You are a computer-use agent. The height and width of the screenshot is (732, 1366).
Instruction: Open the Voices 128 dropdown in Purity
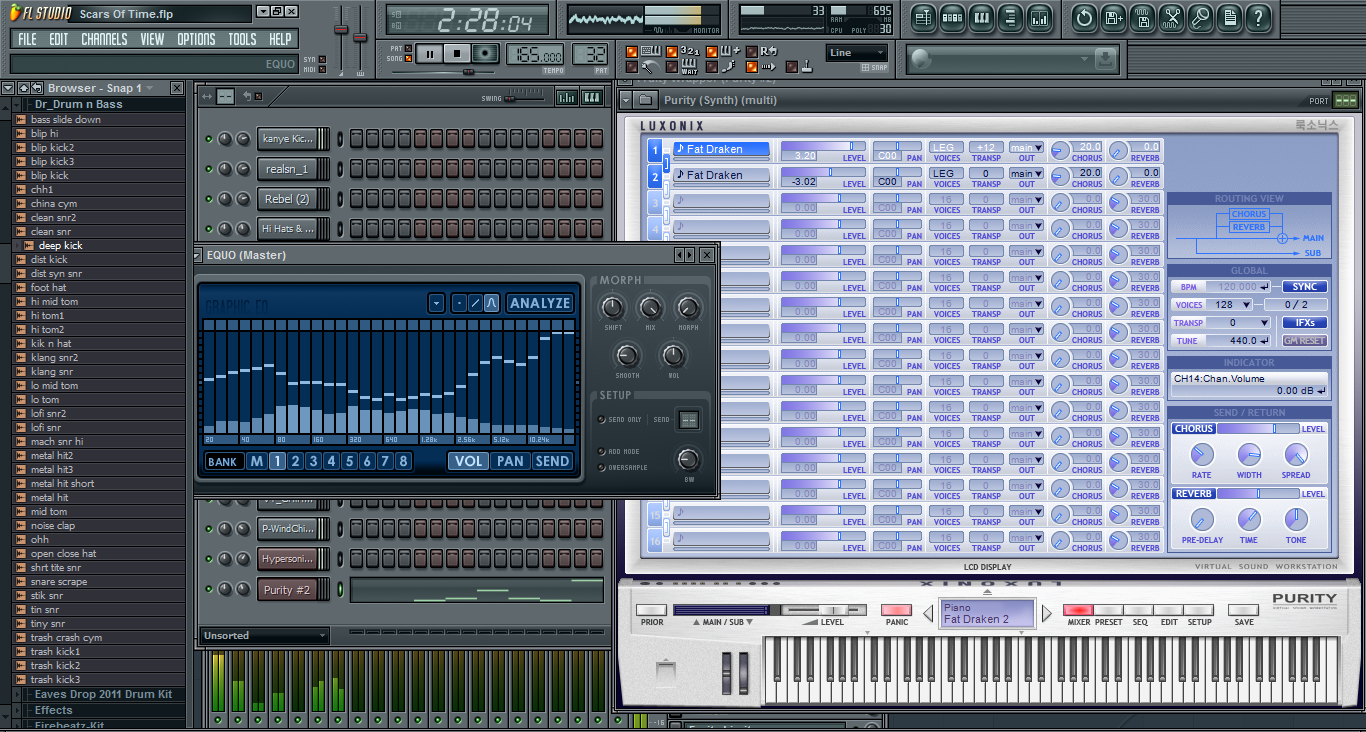click(x=1231, y=305)
